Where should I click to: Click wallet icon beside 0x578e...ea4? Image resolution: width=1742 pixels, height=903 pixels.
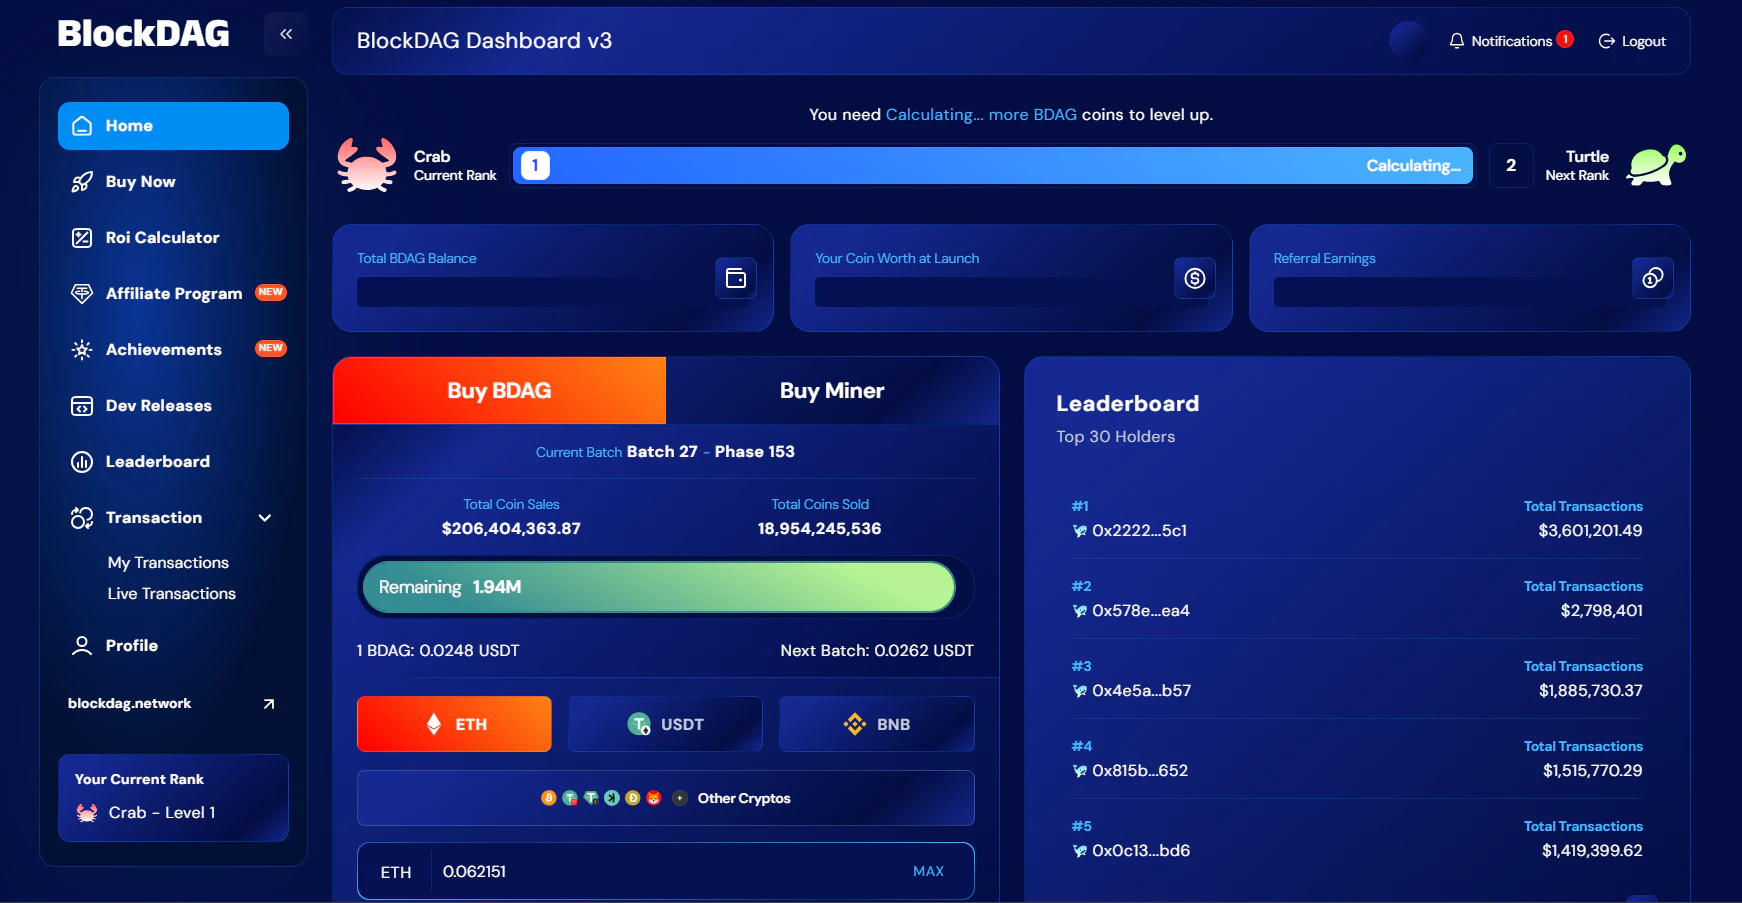(1080, 611)
